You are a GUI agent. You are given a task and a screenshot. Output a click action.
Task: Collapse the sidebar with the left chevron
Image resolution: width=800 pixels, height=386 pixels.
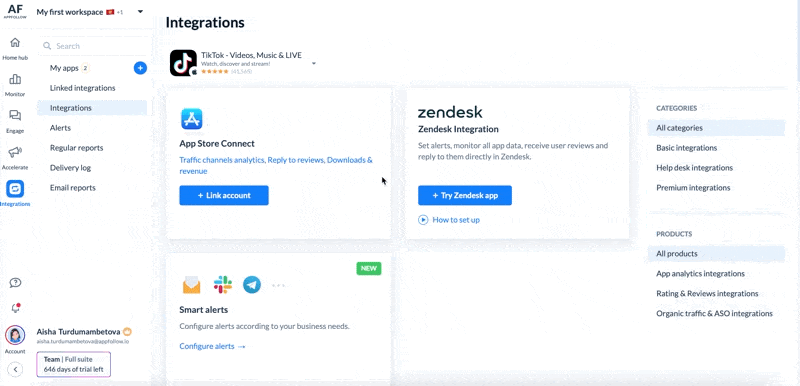(15, 369)
